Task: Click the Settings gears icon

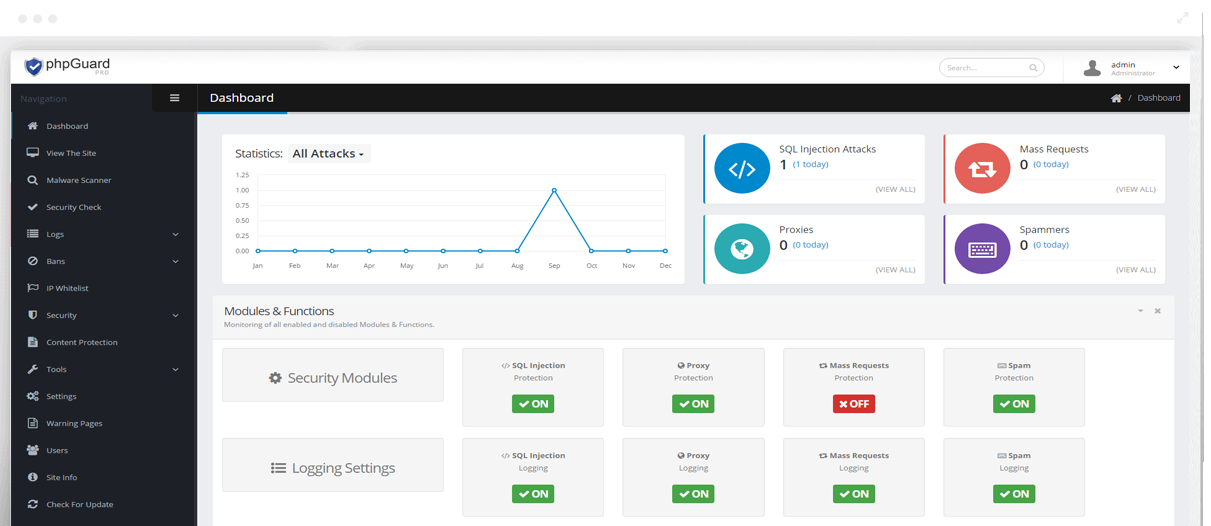Action: [33, 396]
